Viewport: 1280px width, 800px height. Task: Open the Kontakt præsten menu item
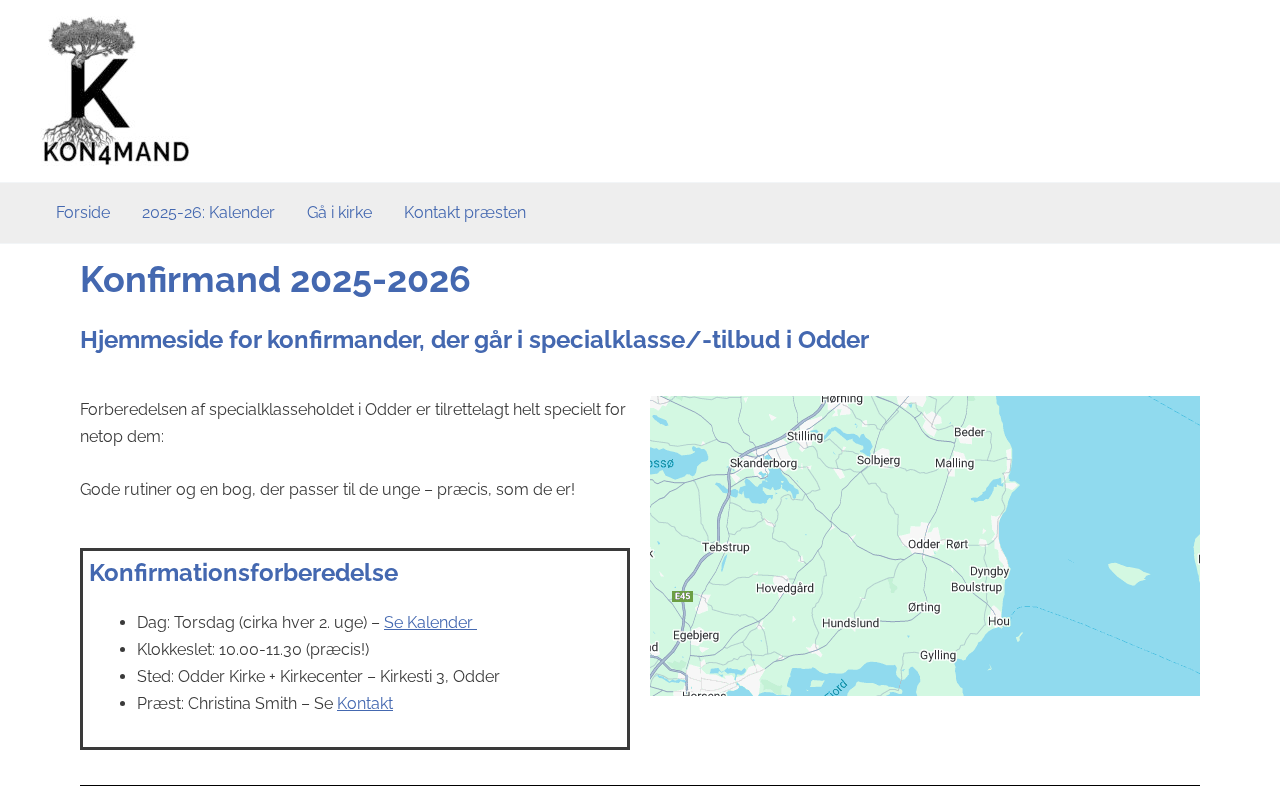tap(465, 213)
